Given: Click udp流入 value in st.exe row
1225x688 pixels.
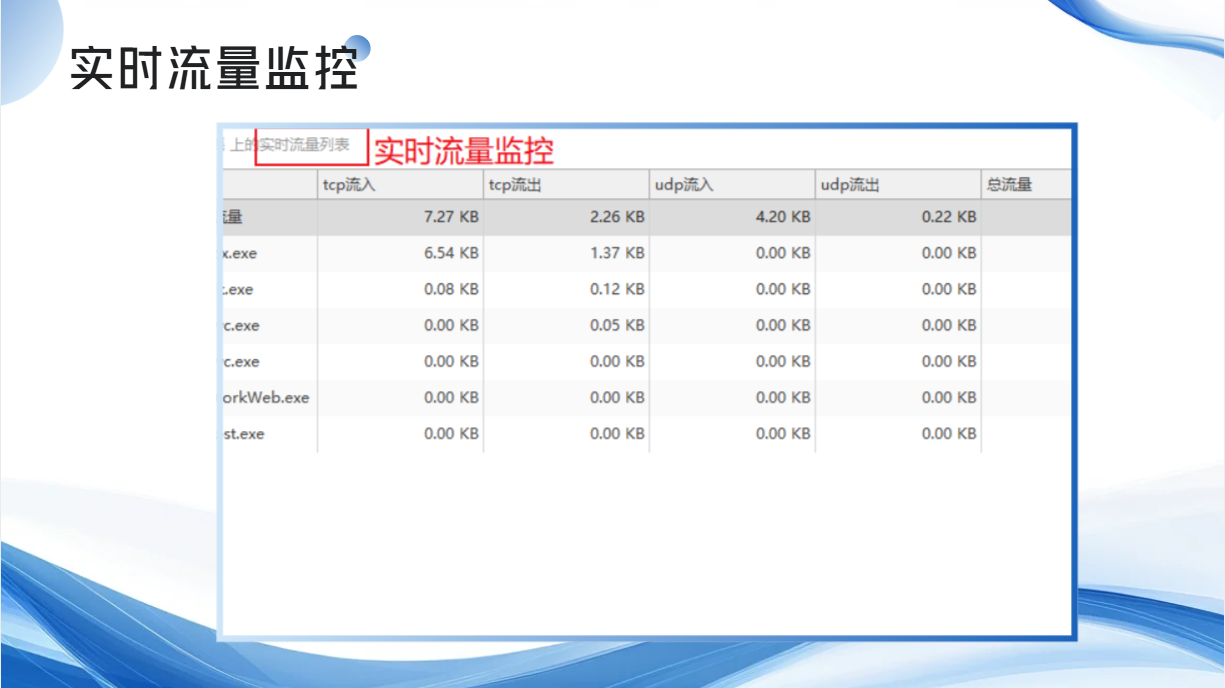Looking at the screenshot, I should click(783, 433).
